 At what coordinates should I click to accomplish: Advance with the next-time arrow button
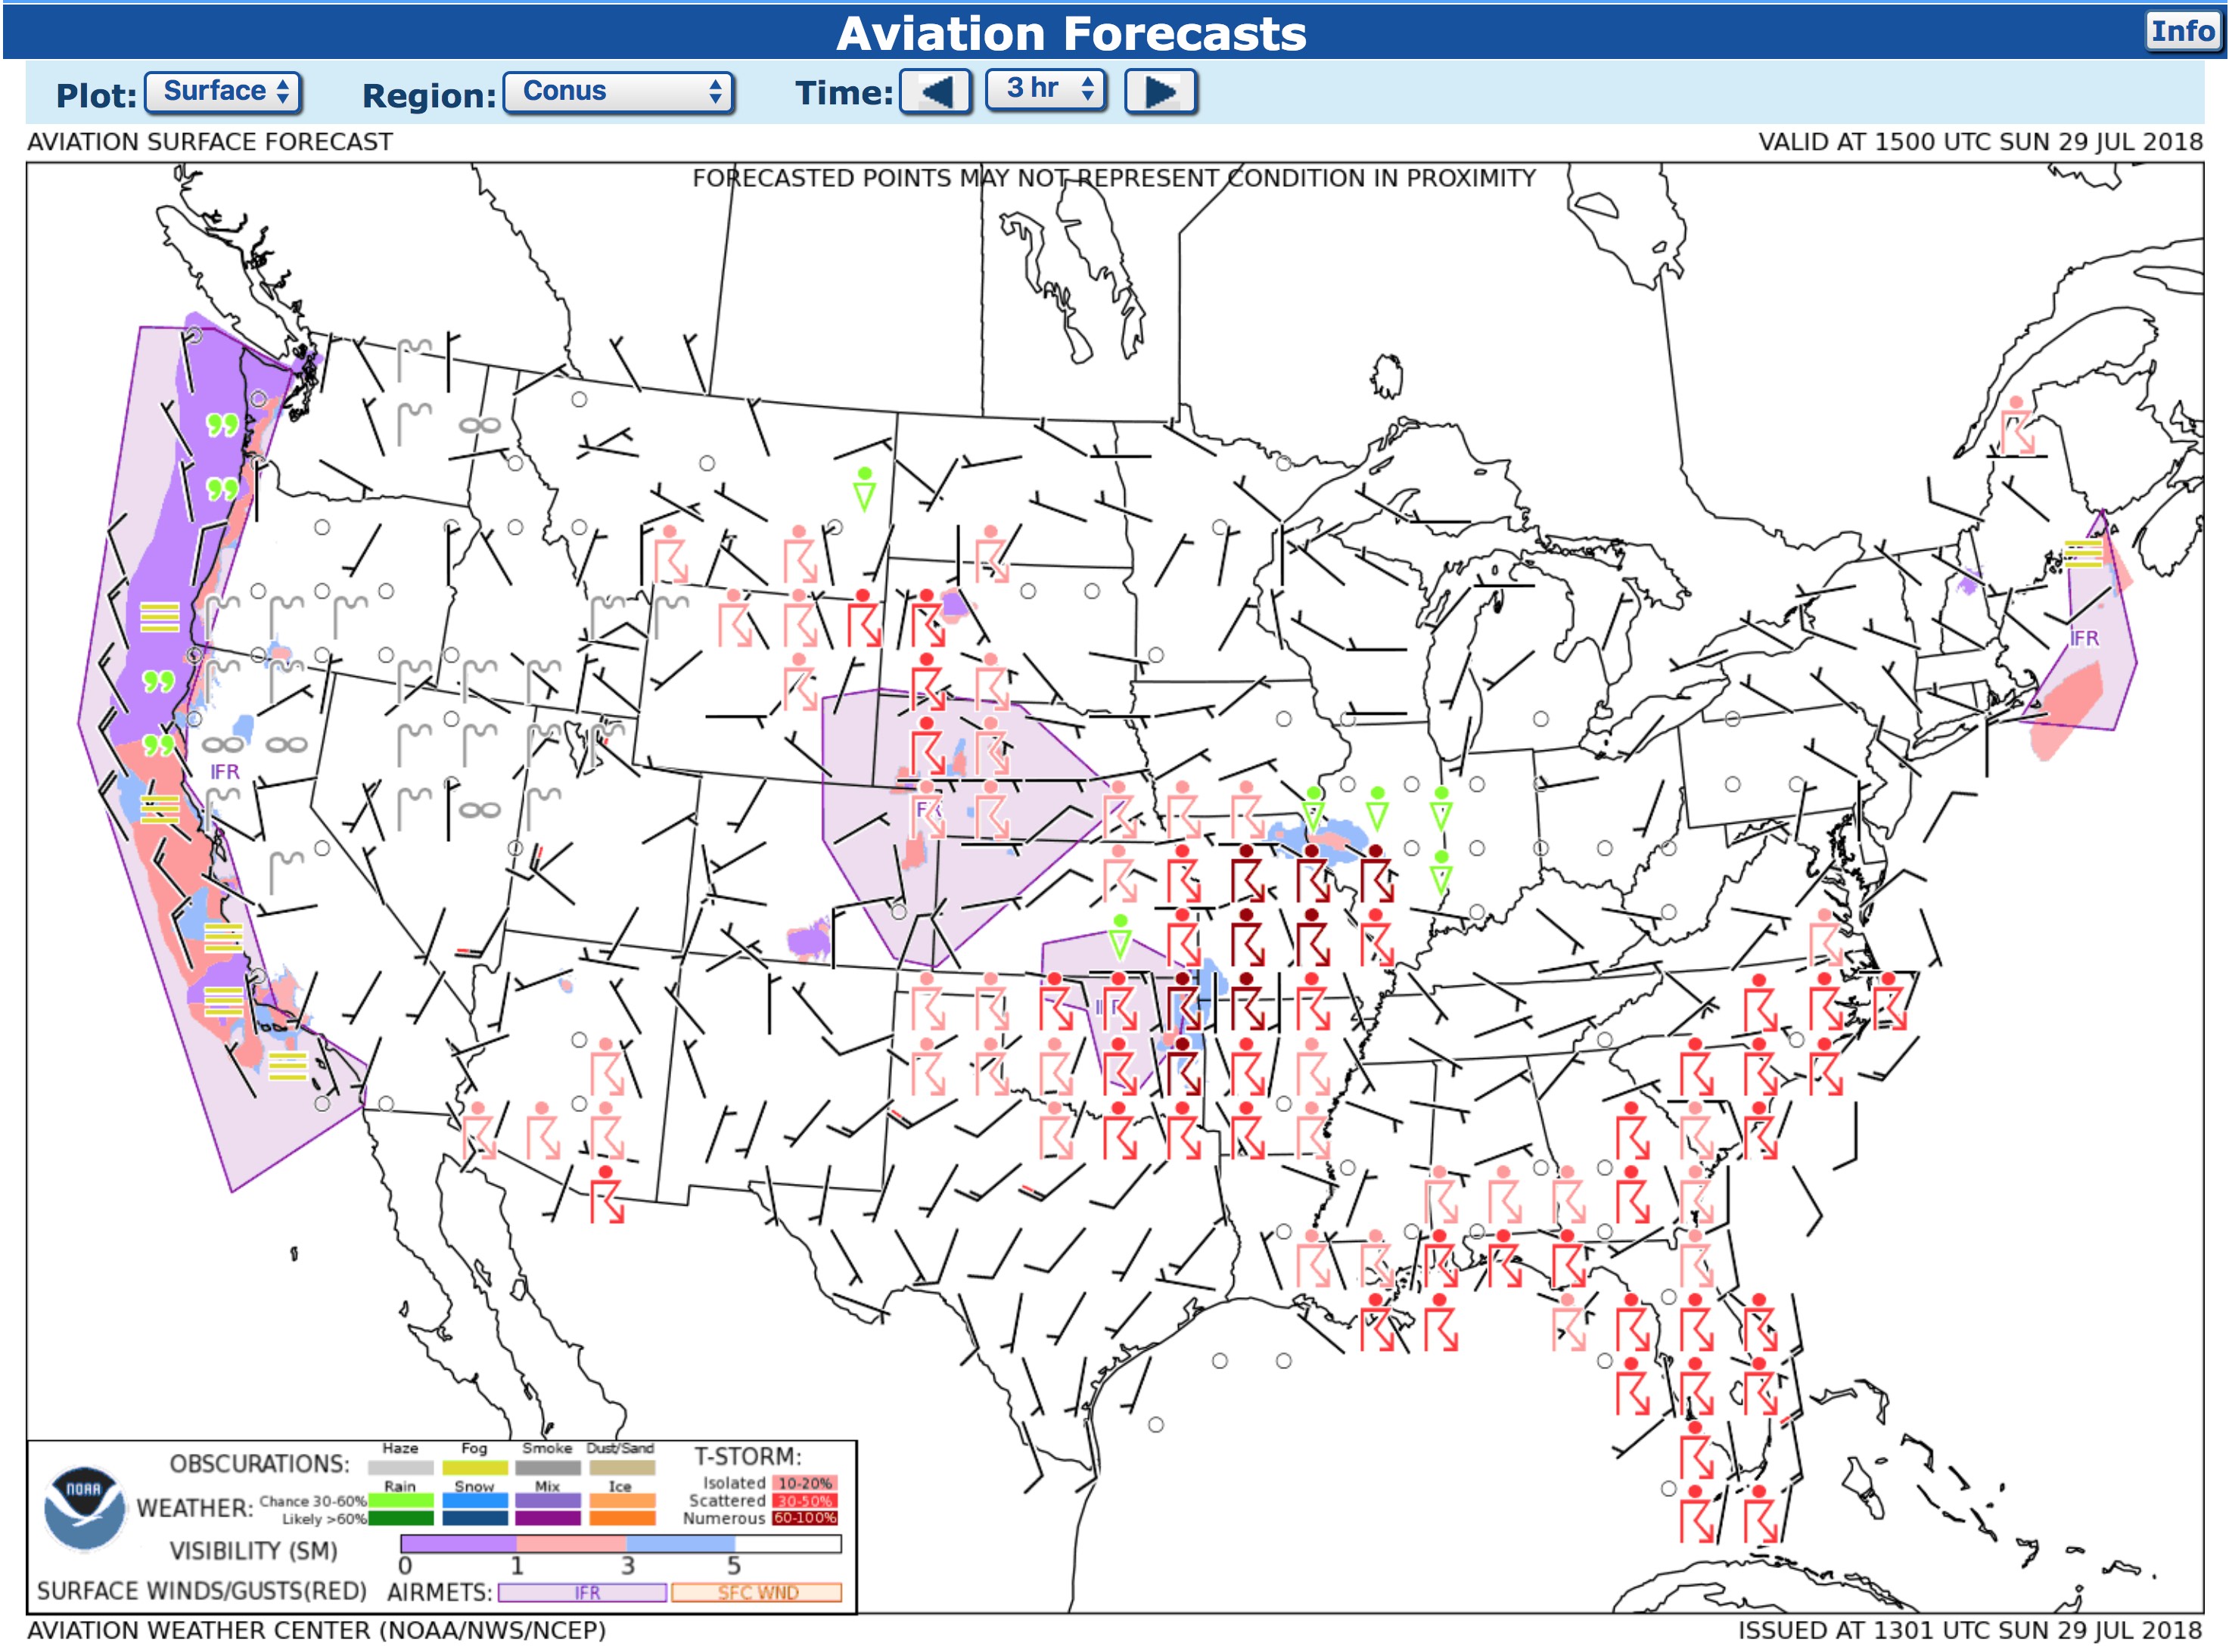1160,92
